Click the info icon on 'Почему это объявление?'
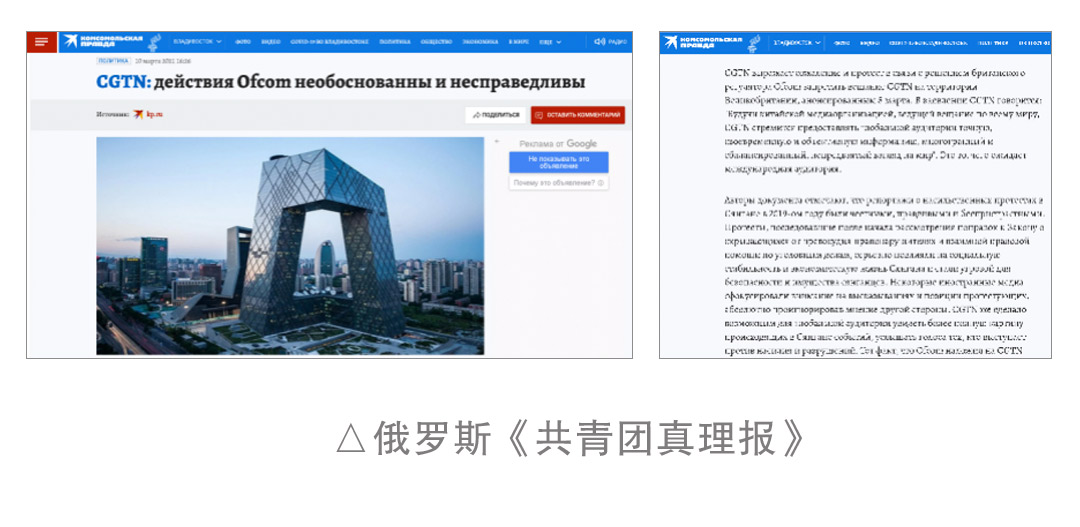 pos(602,183)
